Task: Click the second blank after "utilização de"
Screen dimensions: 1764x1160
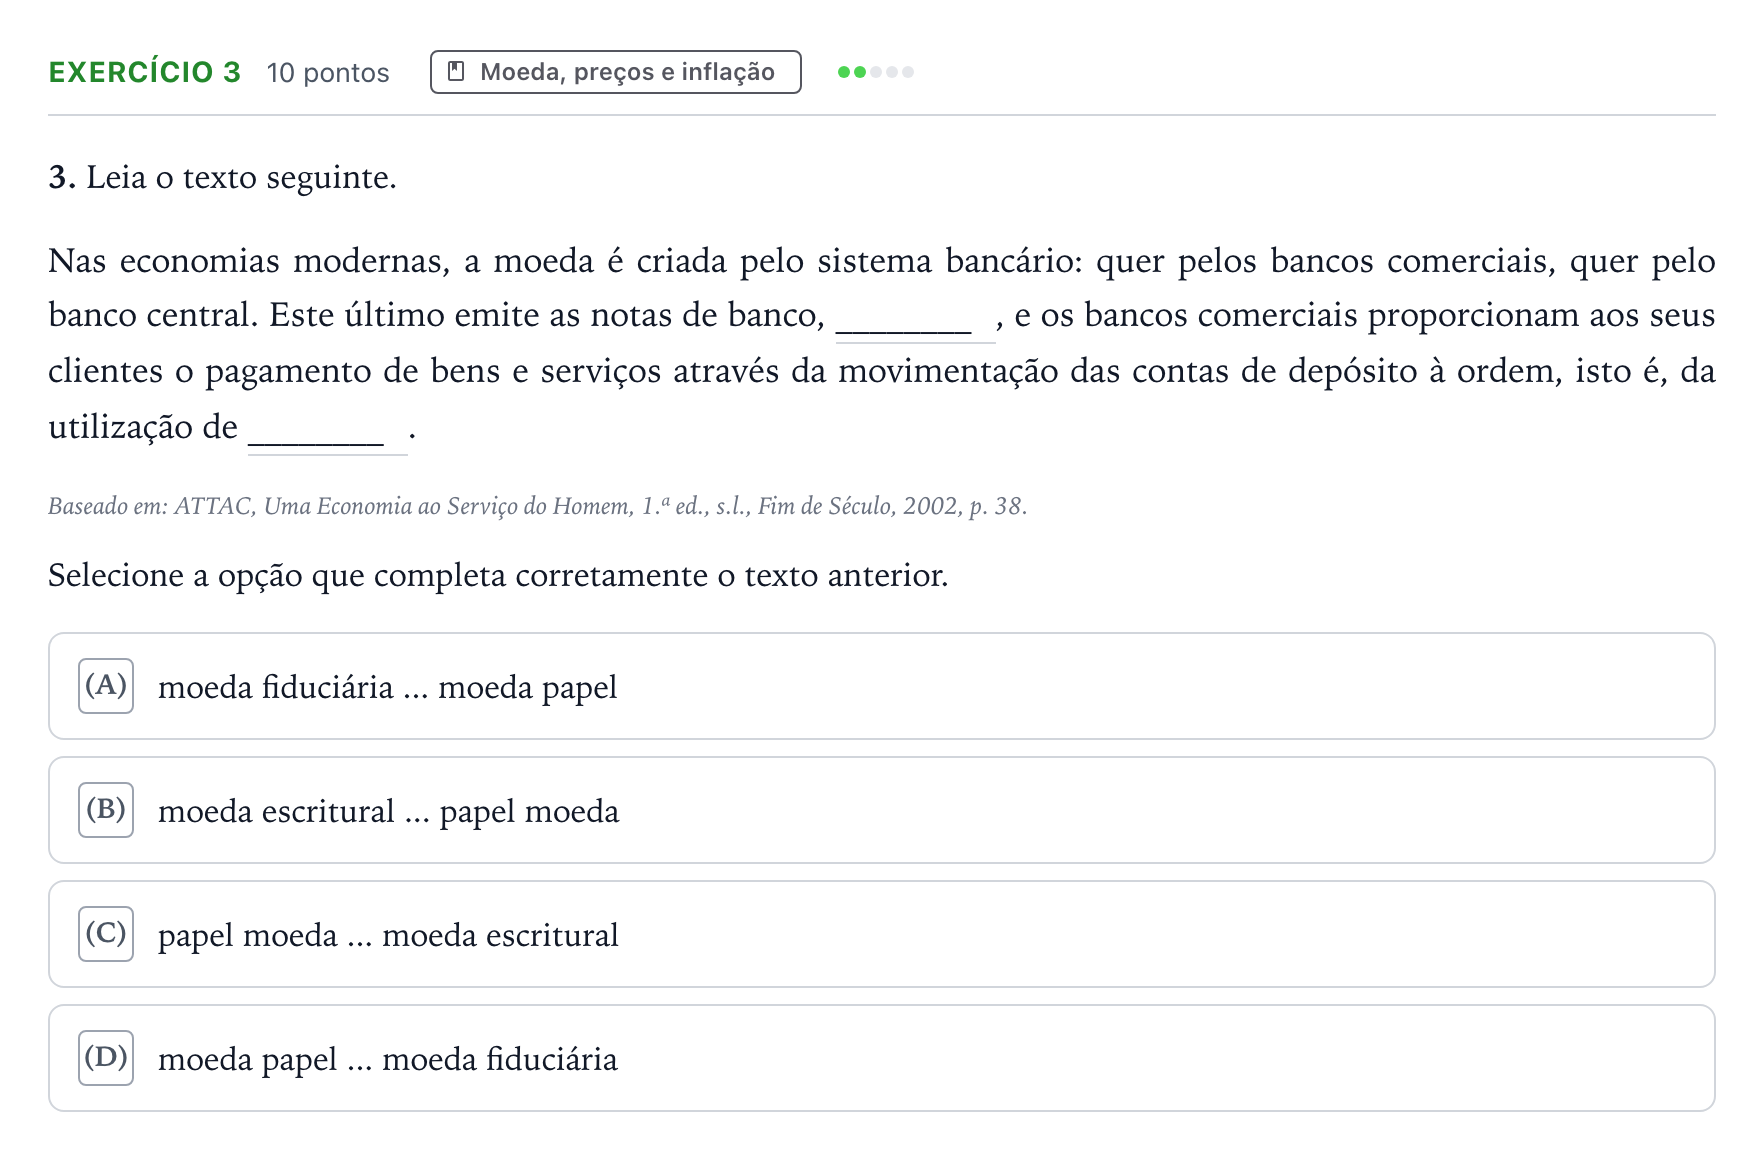Action: click(x=327, y=430)
